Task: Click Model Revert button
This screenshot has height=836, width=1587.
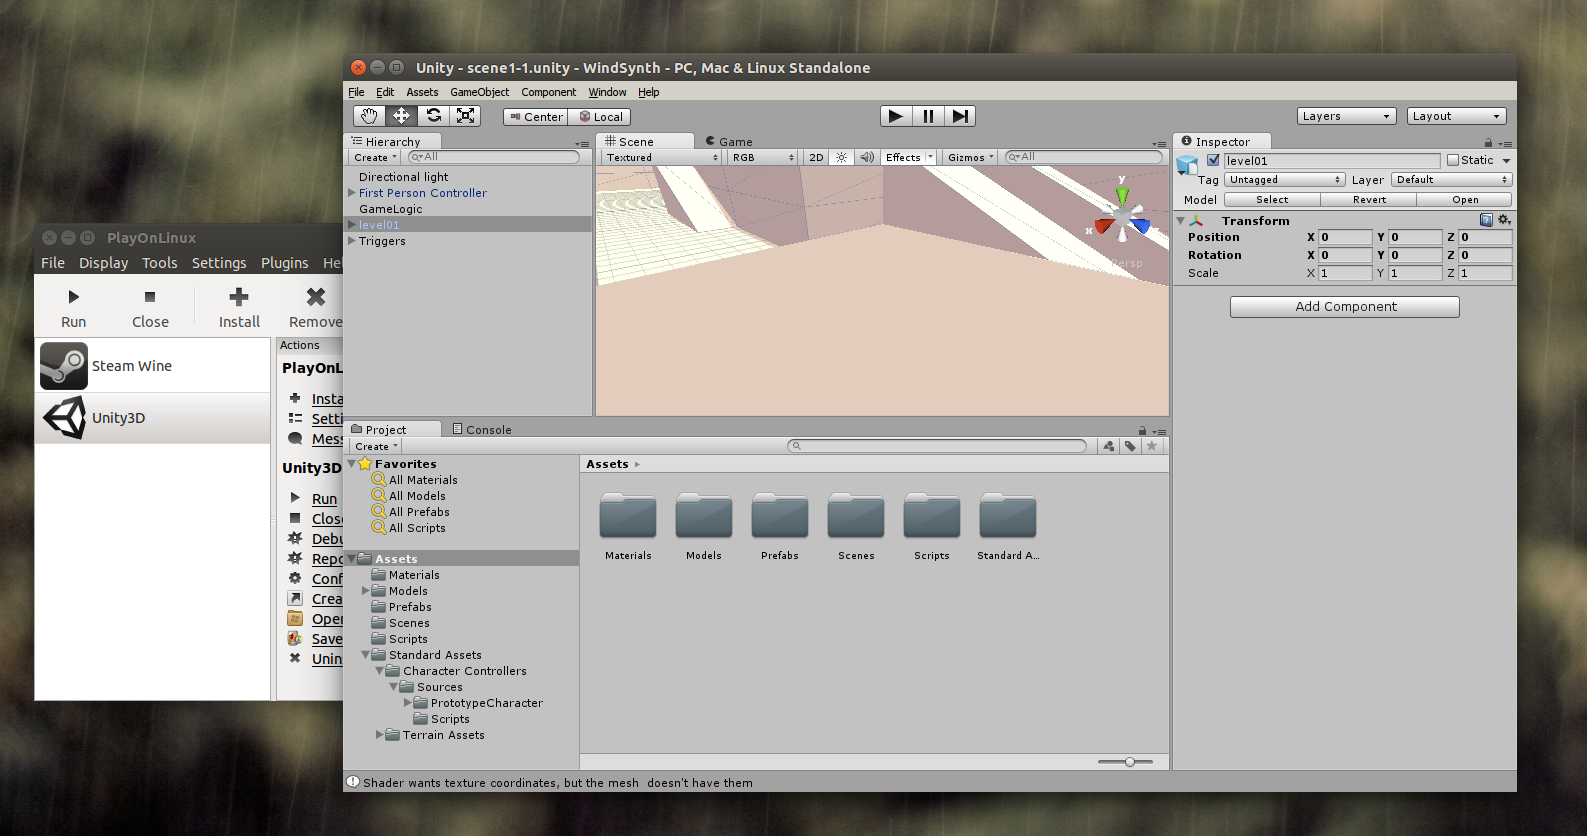Action: point(1369,200)
